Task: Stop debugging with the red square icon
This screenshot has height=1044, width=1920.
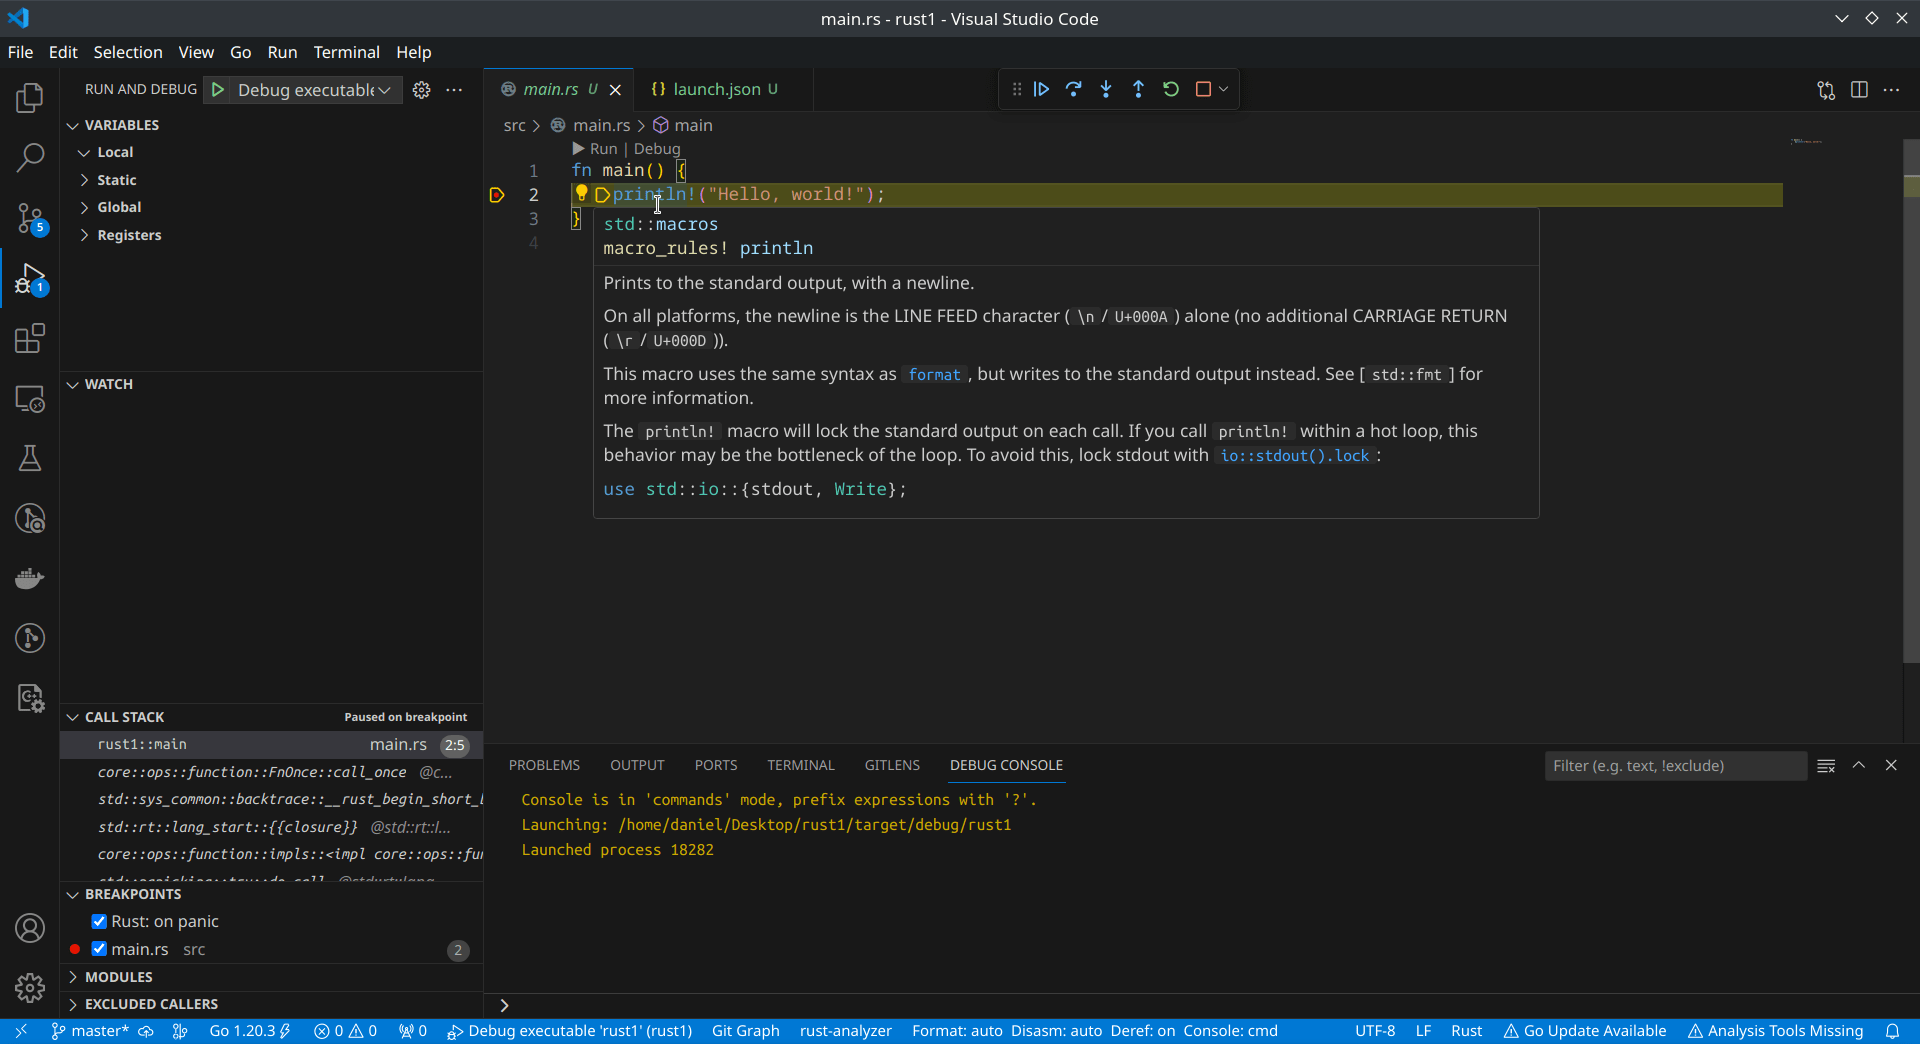Action: (x=1203, y=89)
